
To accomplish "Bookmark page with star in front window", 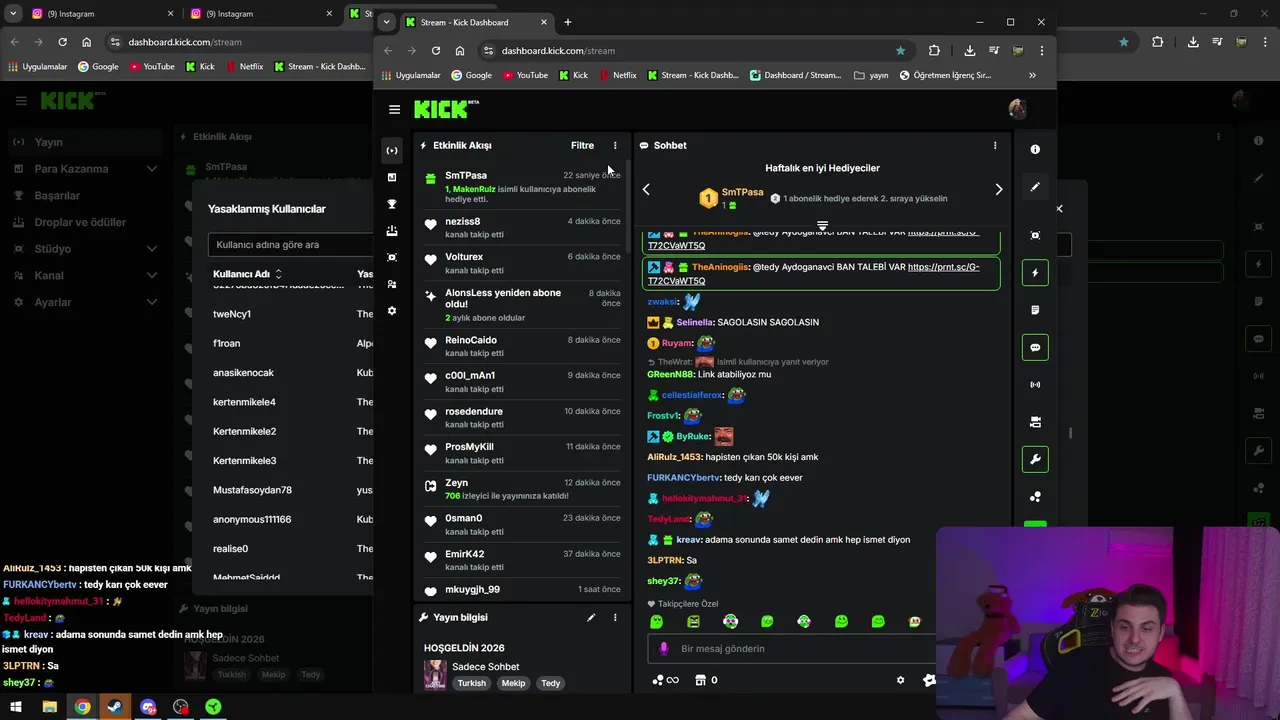I will (900, 51).
